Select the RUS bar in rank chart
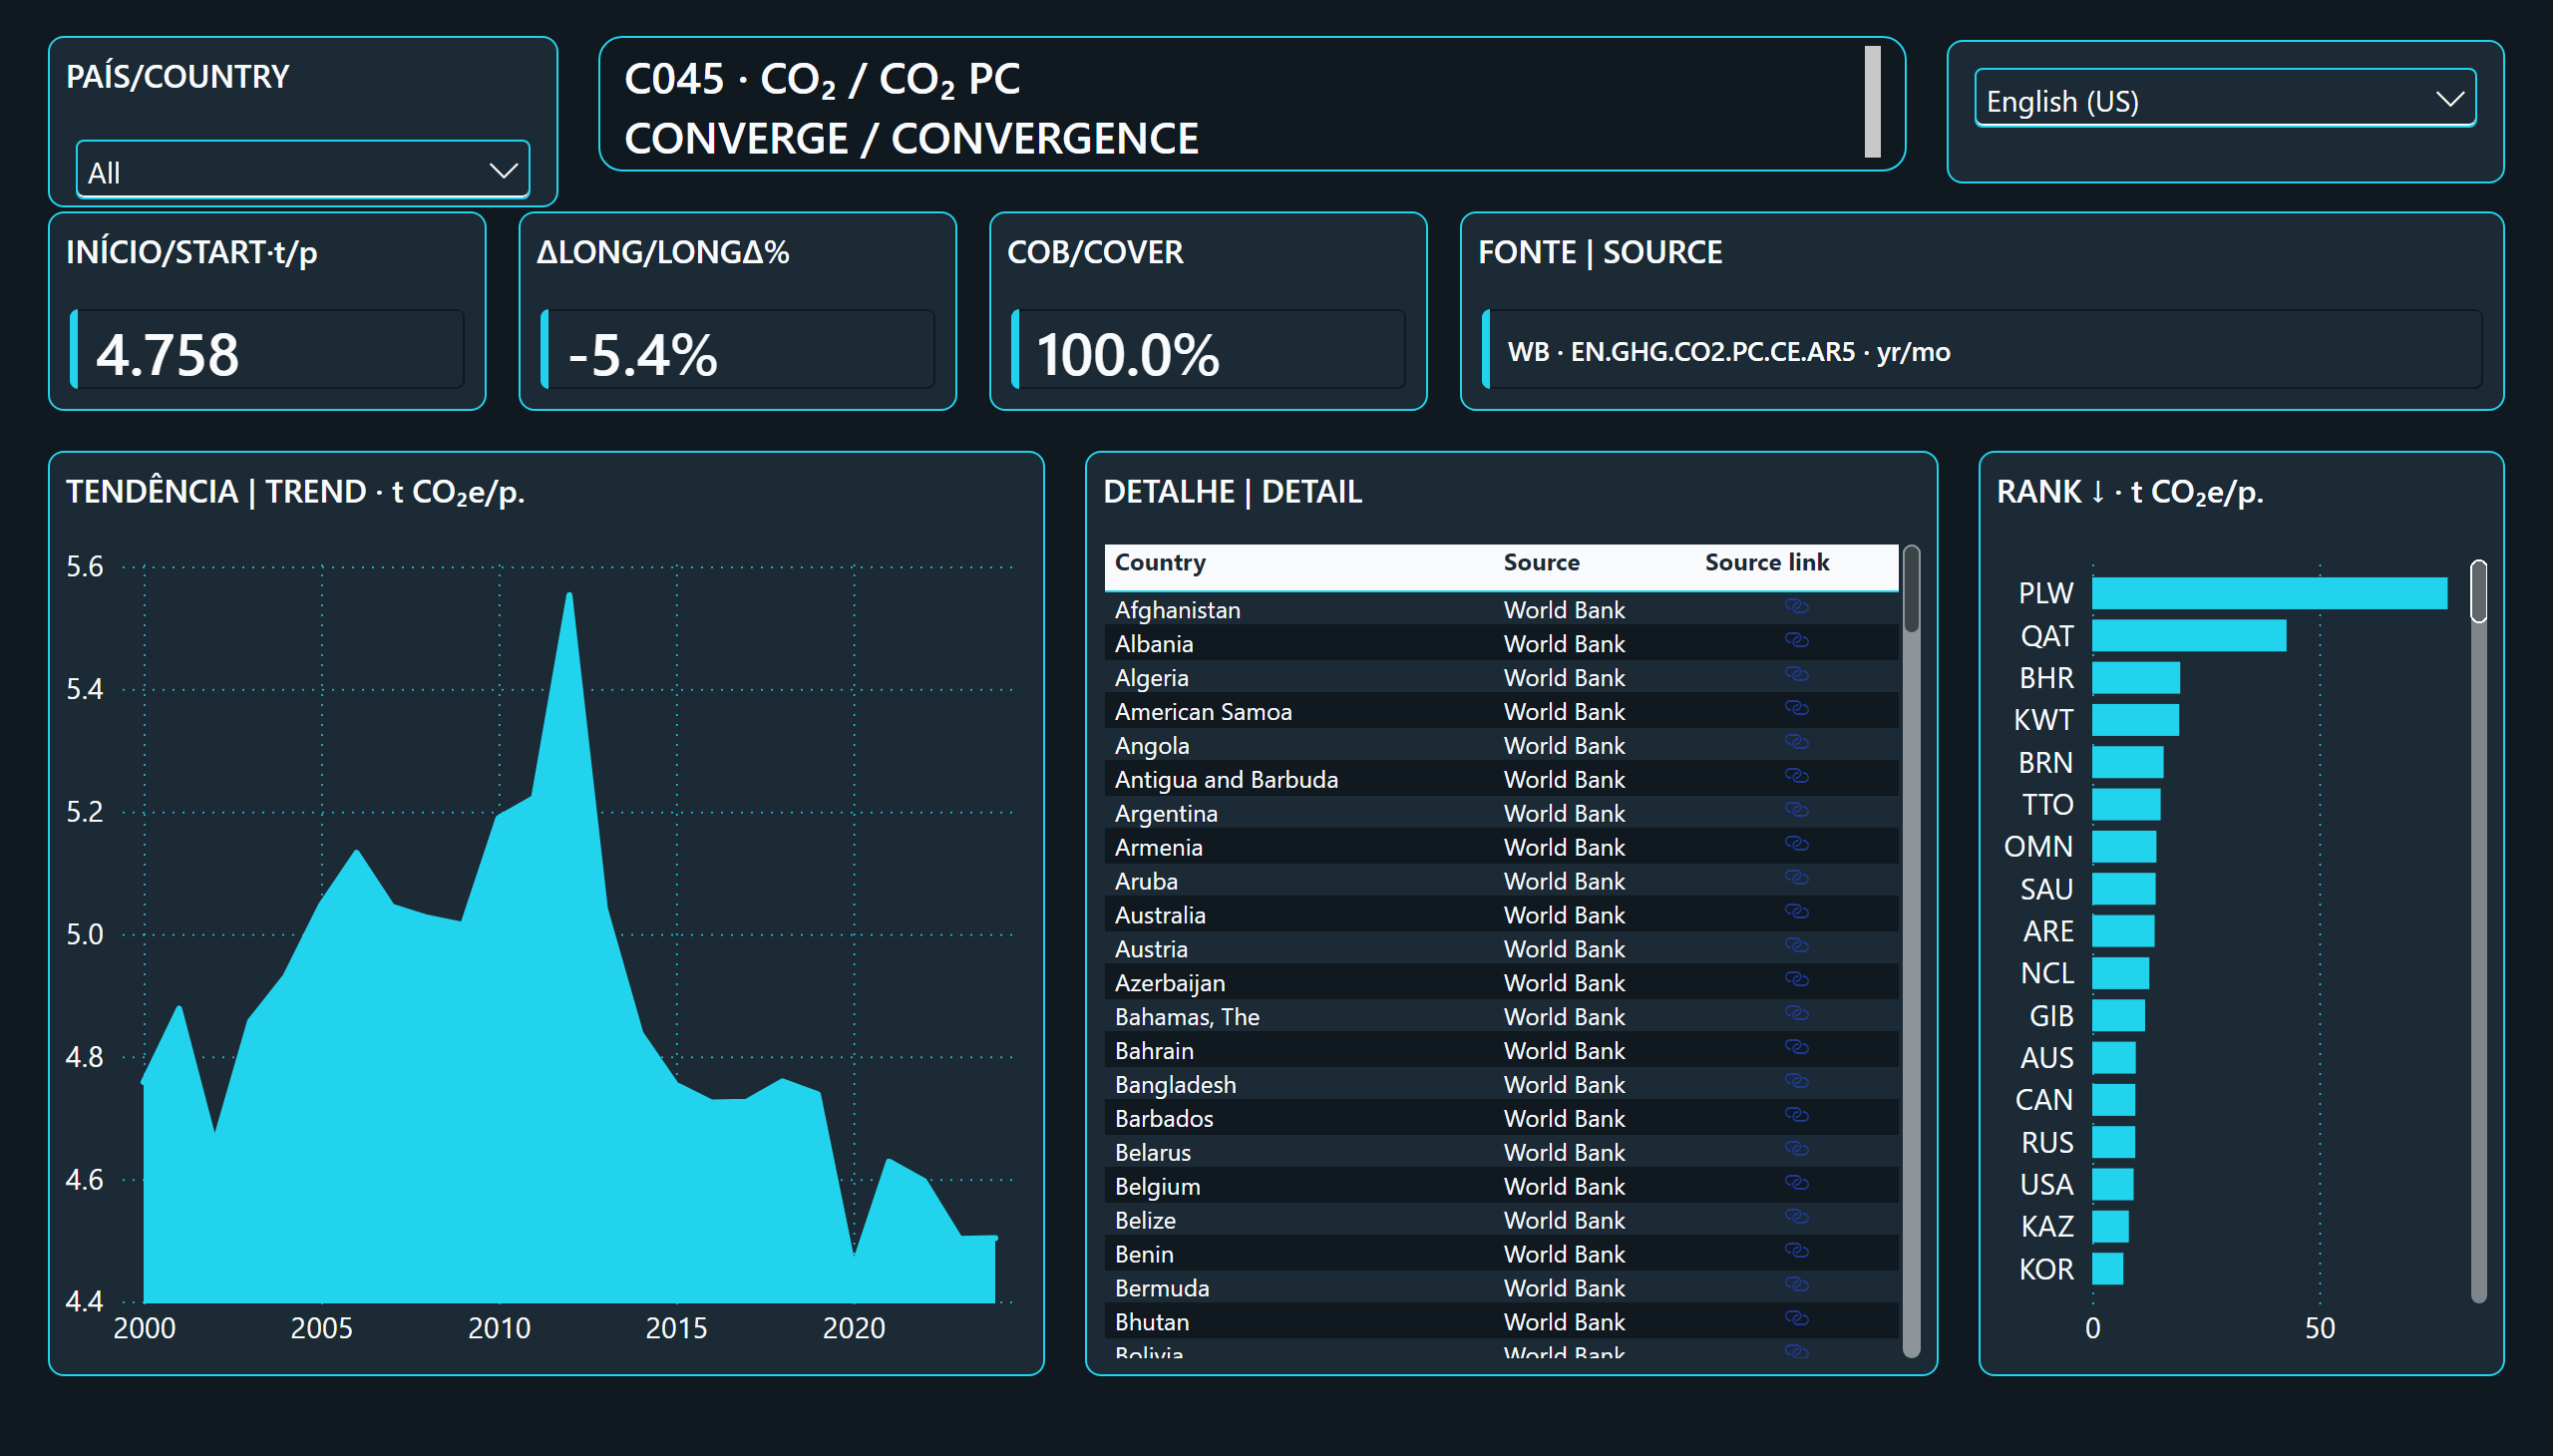Screen dimensions: 2553x1456 (2113, 1142)
